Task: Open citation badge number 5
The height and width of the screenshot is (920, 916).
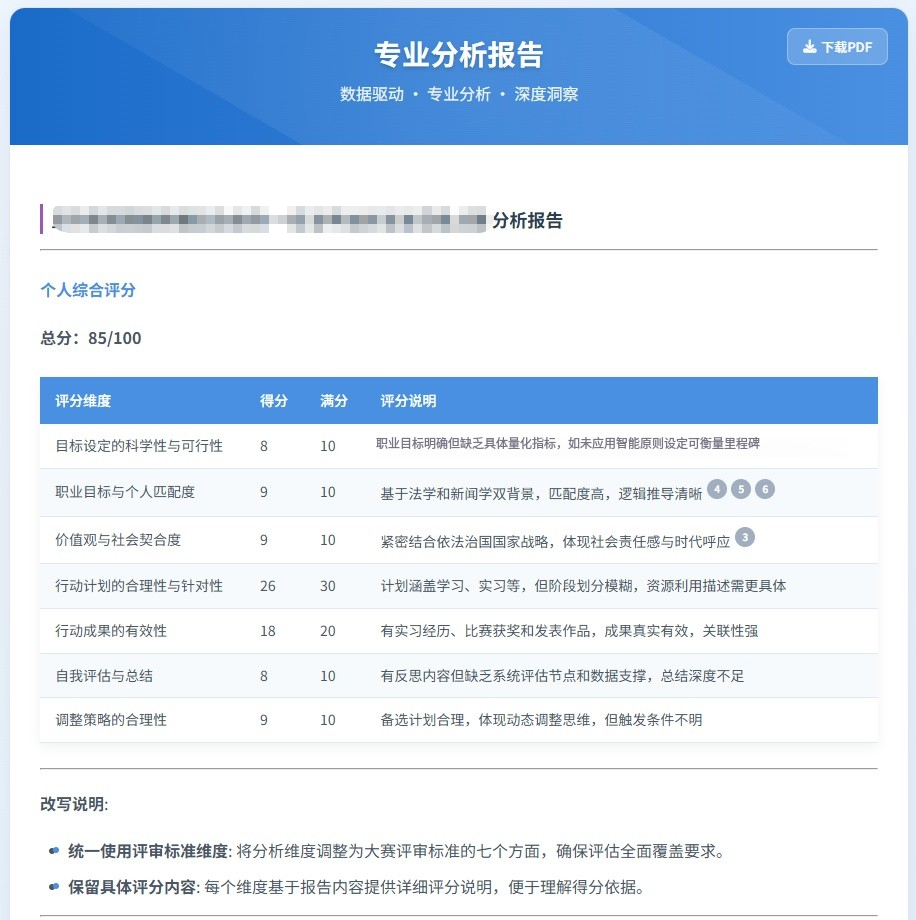Action: 741,489
